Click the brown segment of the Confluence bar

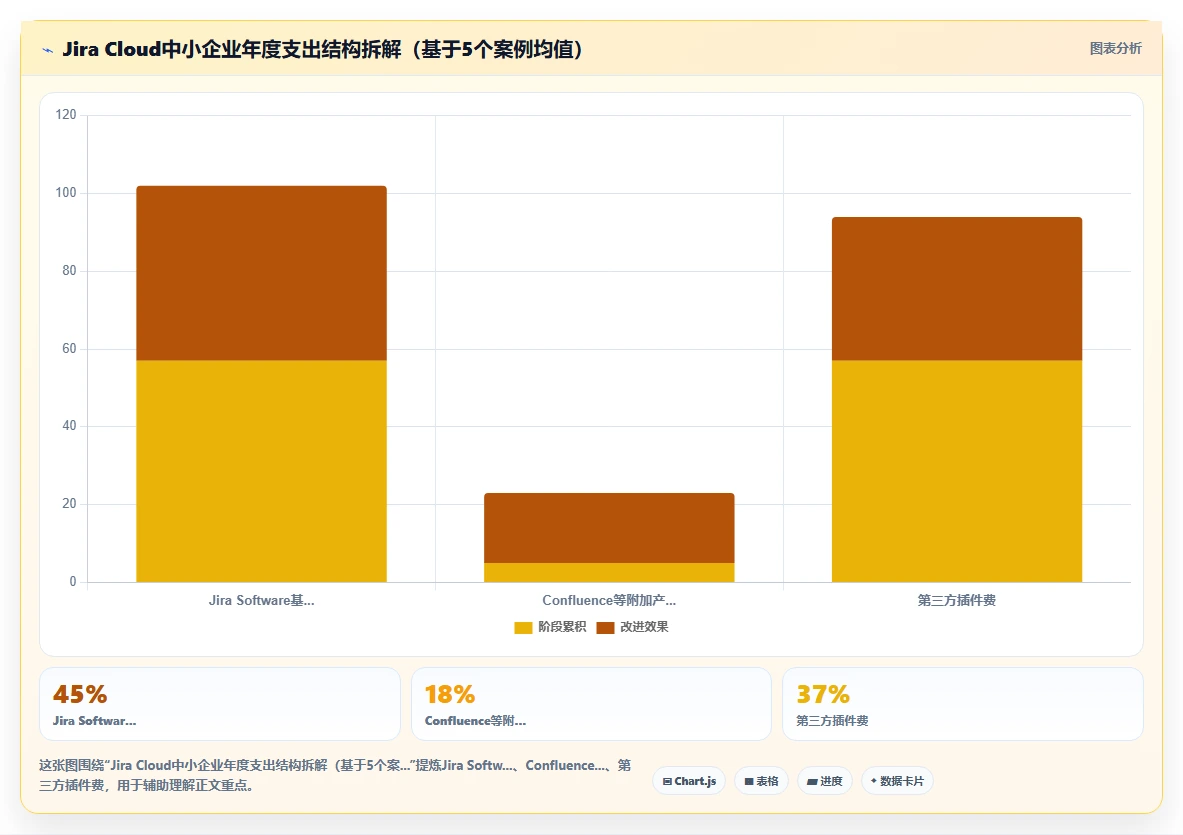[x=609, y=528]
